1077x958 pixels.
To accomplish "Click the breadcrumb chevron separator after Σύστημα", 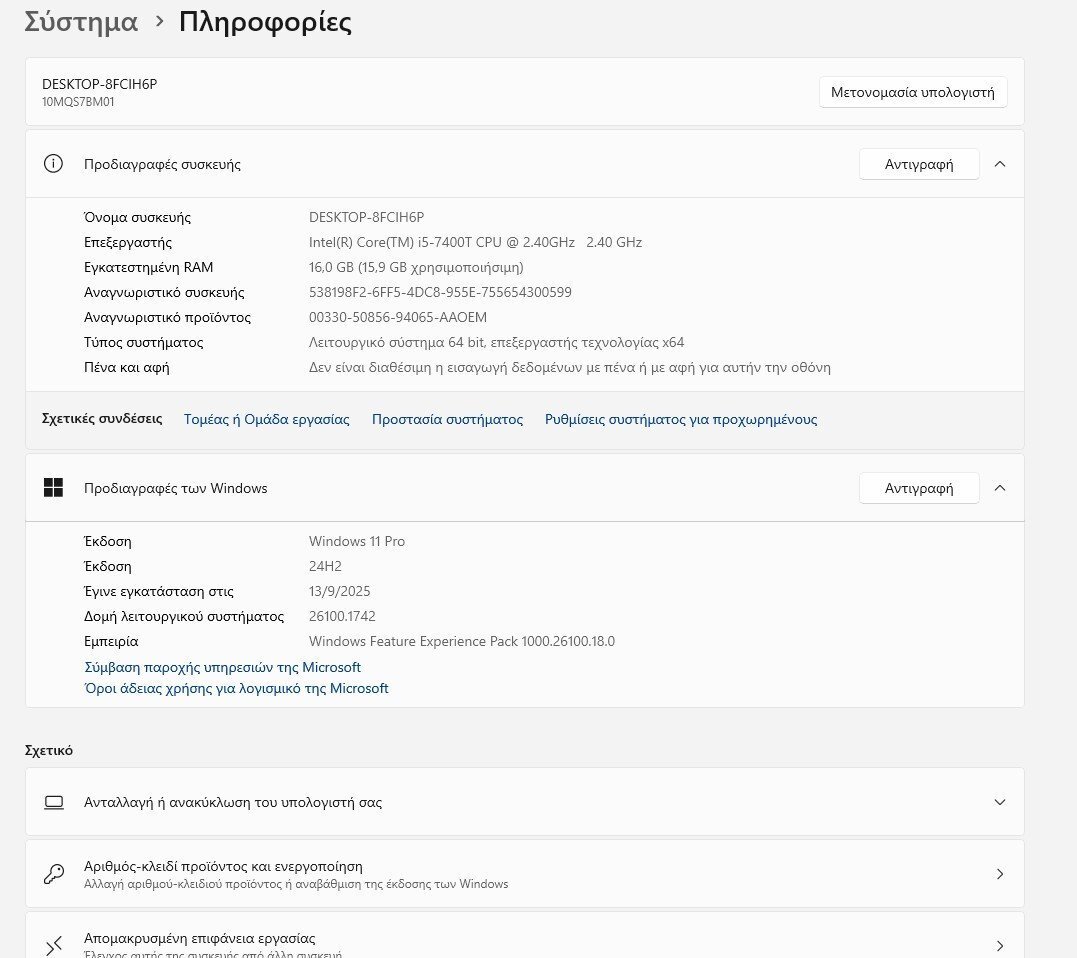I will click(x=159, y=21).
